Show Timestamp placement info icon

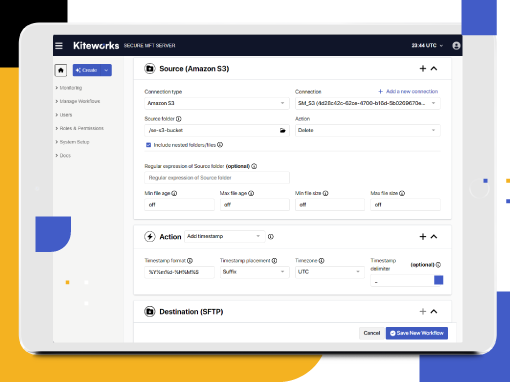pyautogui.click(x=274, y=261)
